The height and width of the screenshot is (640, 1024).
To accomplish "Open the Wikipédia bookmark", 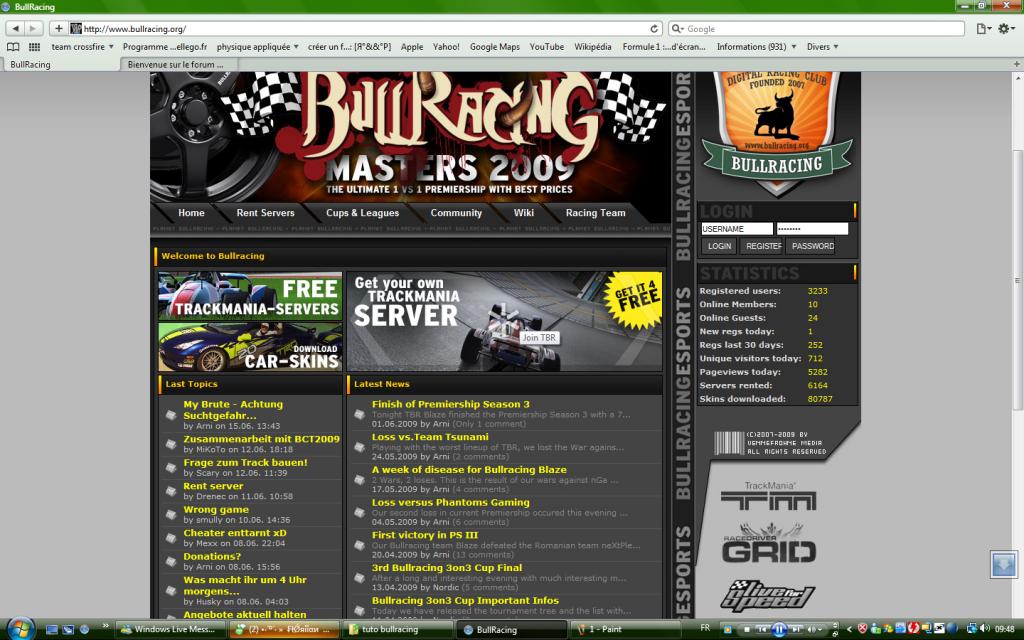I will tap(593, 47).
